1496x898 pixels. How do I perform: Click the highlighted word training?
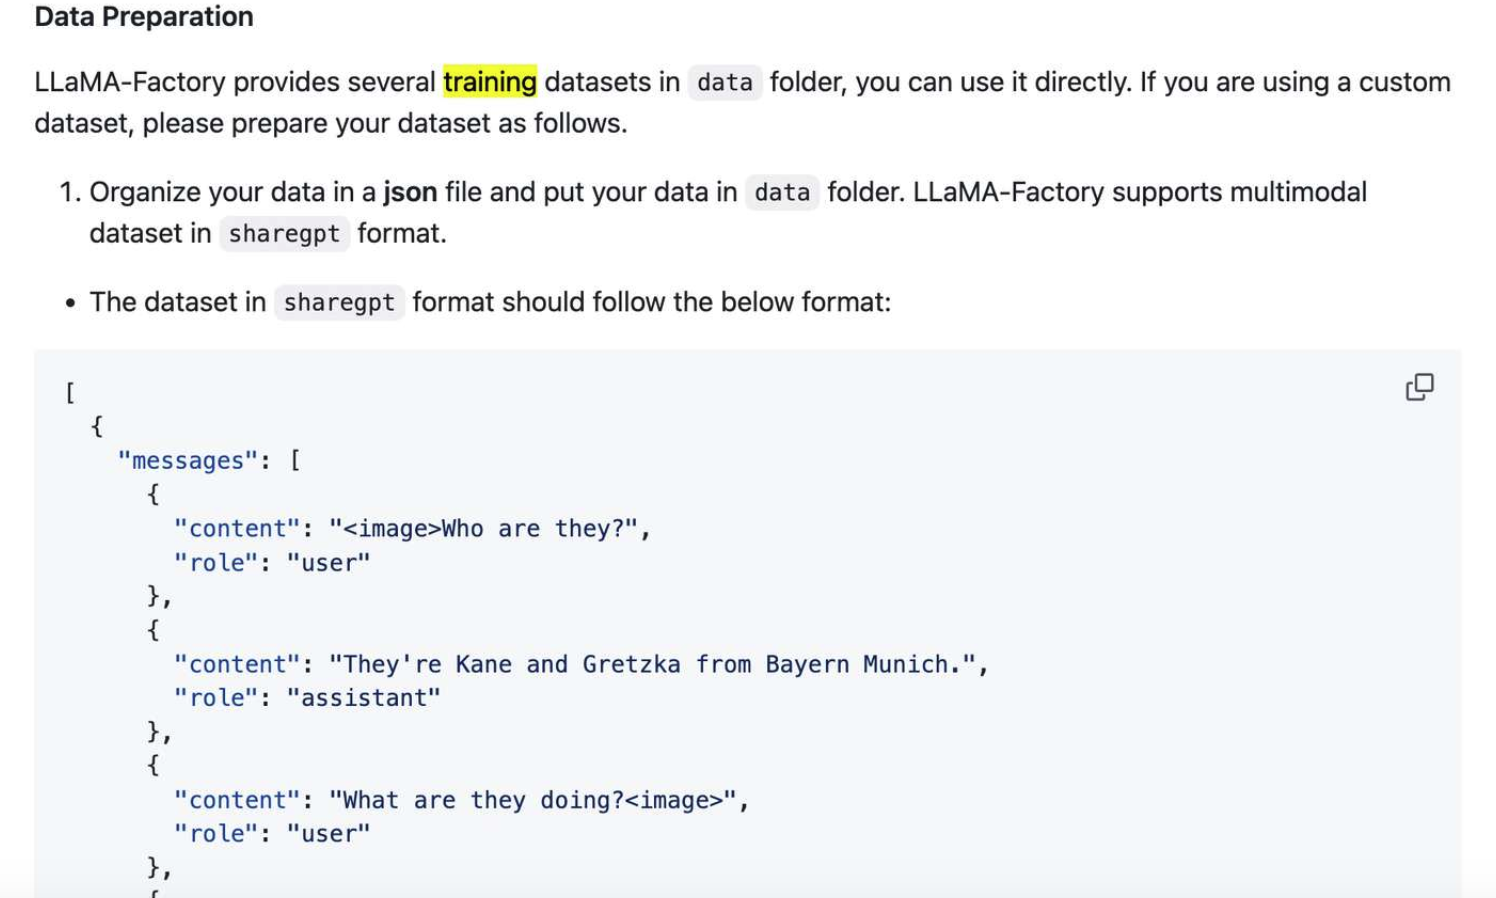pyautogui.click(x=490, y=82)
